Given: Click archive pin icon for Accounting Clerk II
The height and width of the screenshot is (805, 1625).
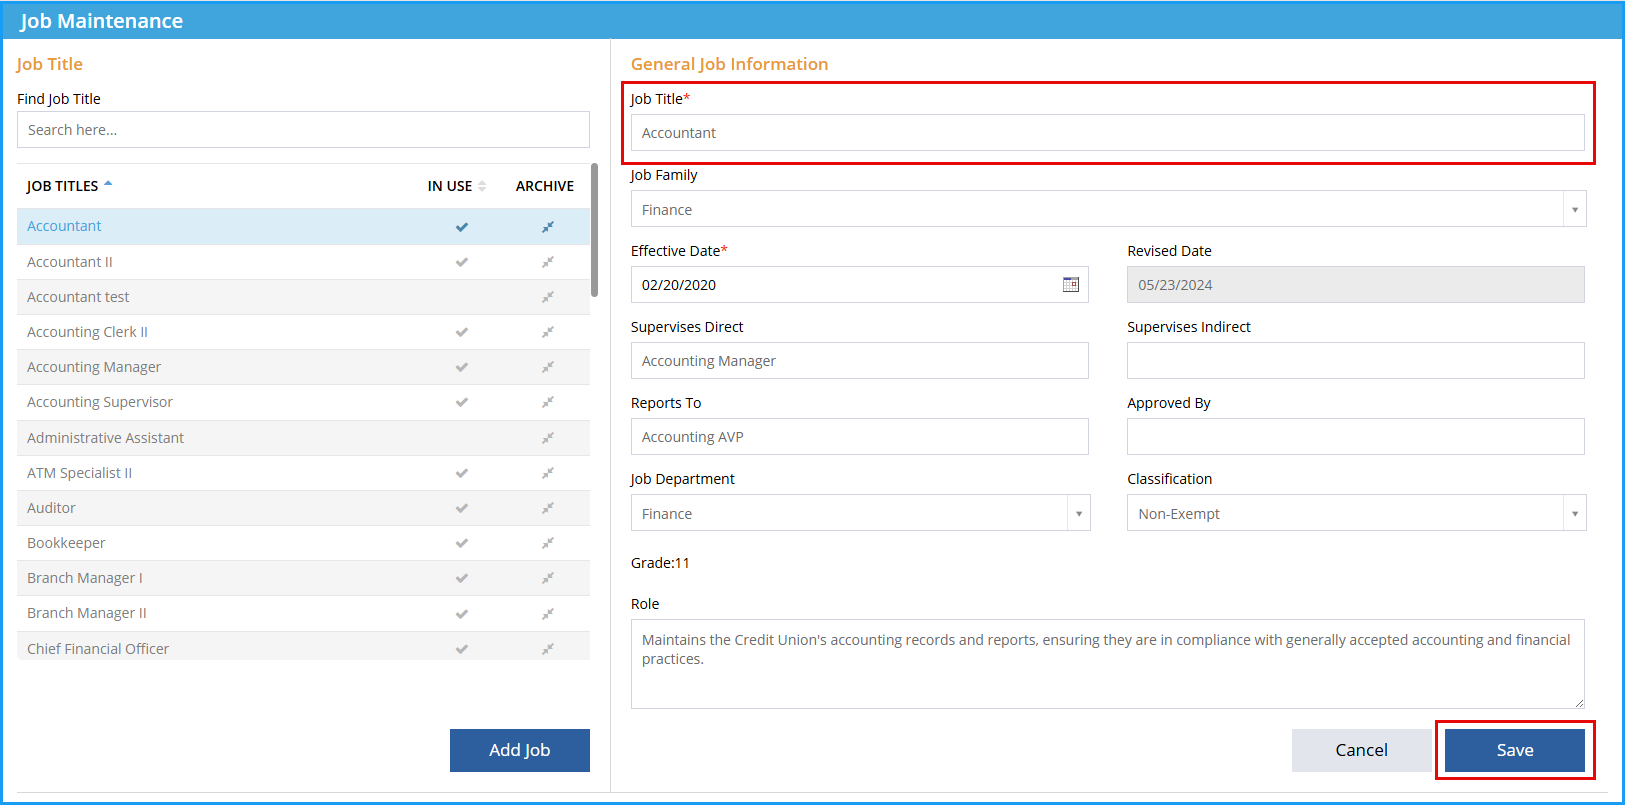Looking at the screenshot, I should click(x=548, y=332).
